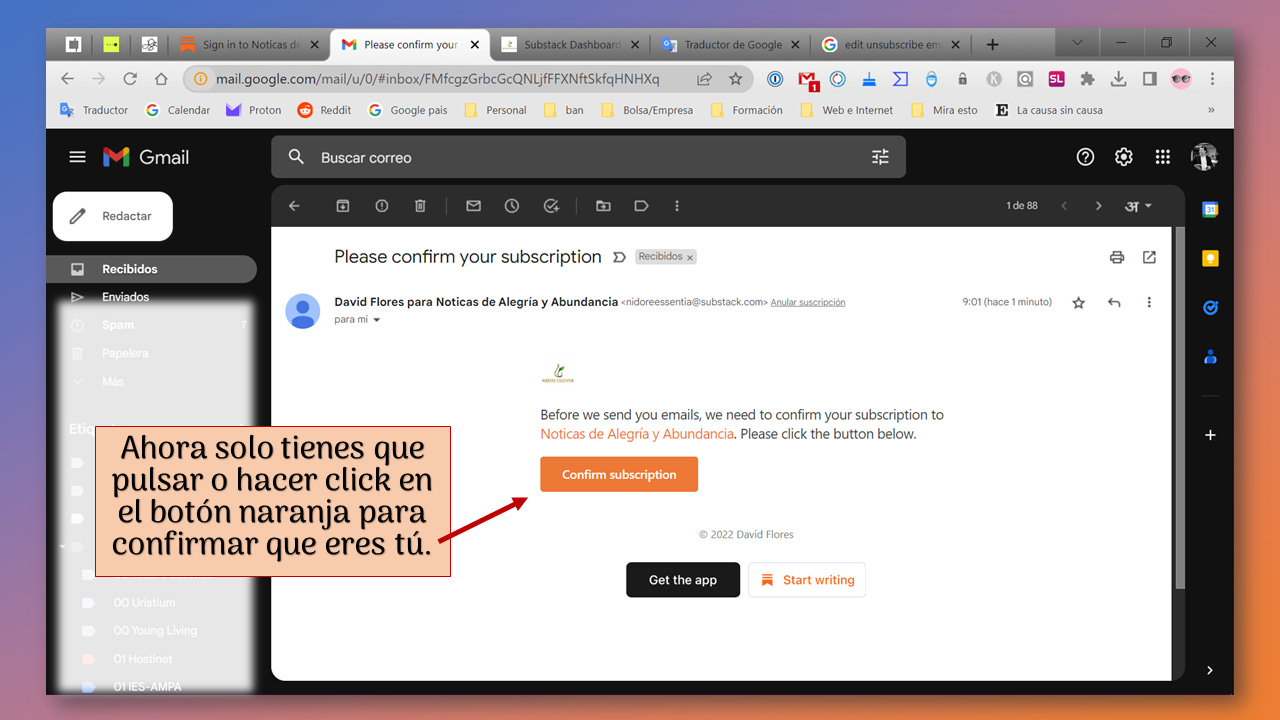Open Chrome extensions puzzle icon
This screenshot has width=1280, height=720.
(x=1087, y=79)
